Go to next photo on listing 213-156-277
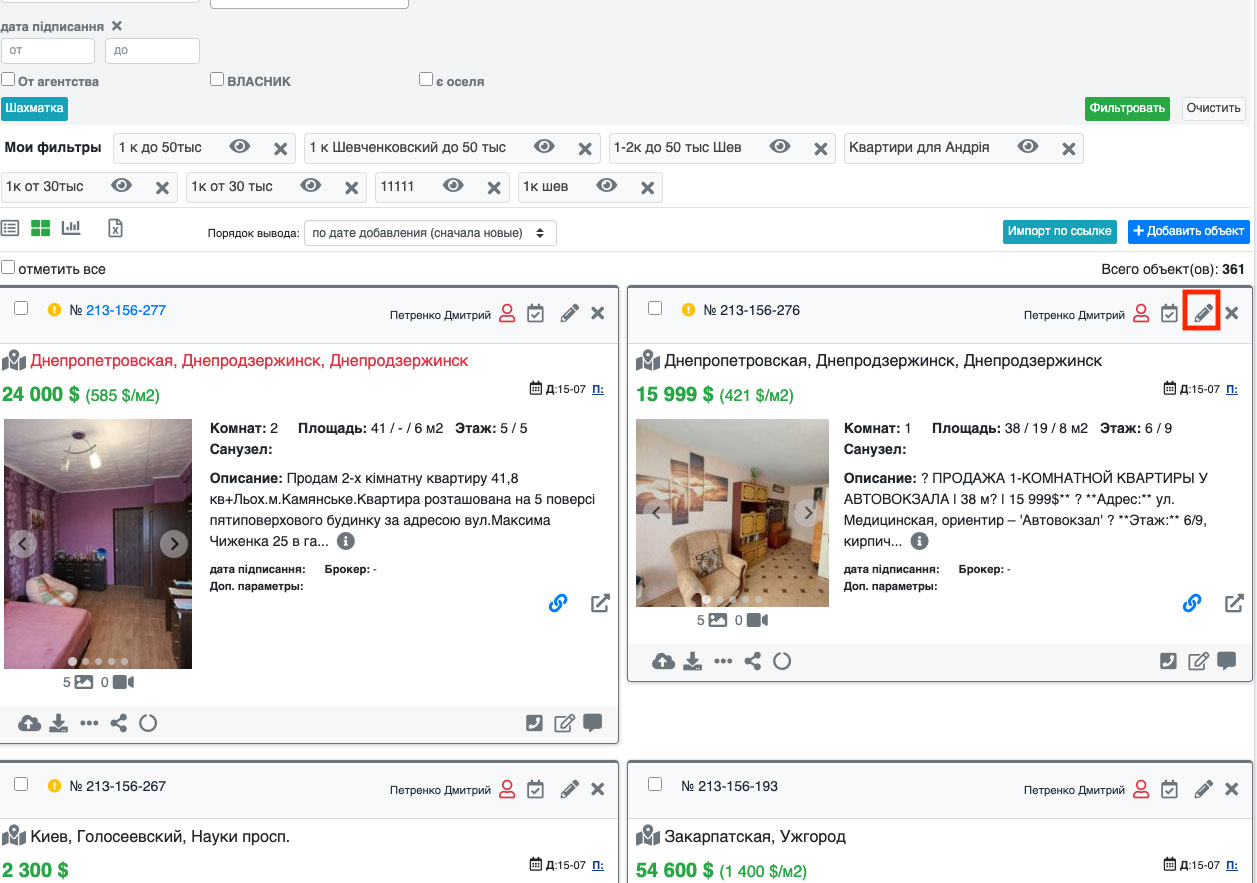Image resolution: width=1257 pixels, height=883 pixels. coord(174,543)
